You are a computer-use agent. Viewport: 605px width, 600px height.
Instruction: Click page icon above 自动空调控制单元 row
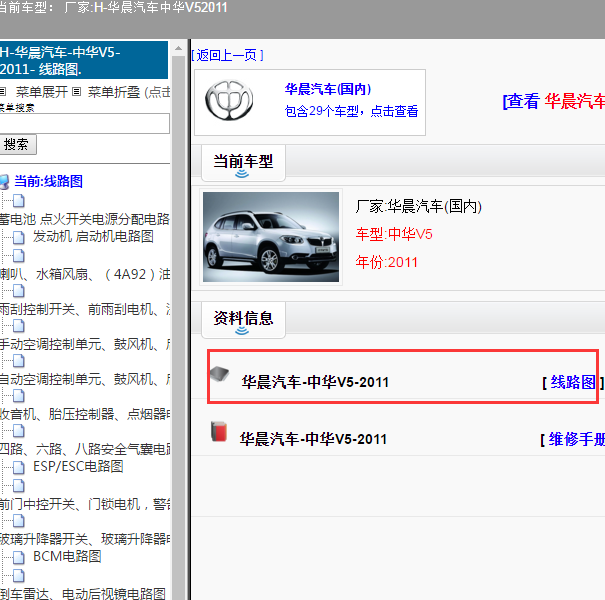pyautogui.click(x=19, y=361)
